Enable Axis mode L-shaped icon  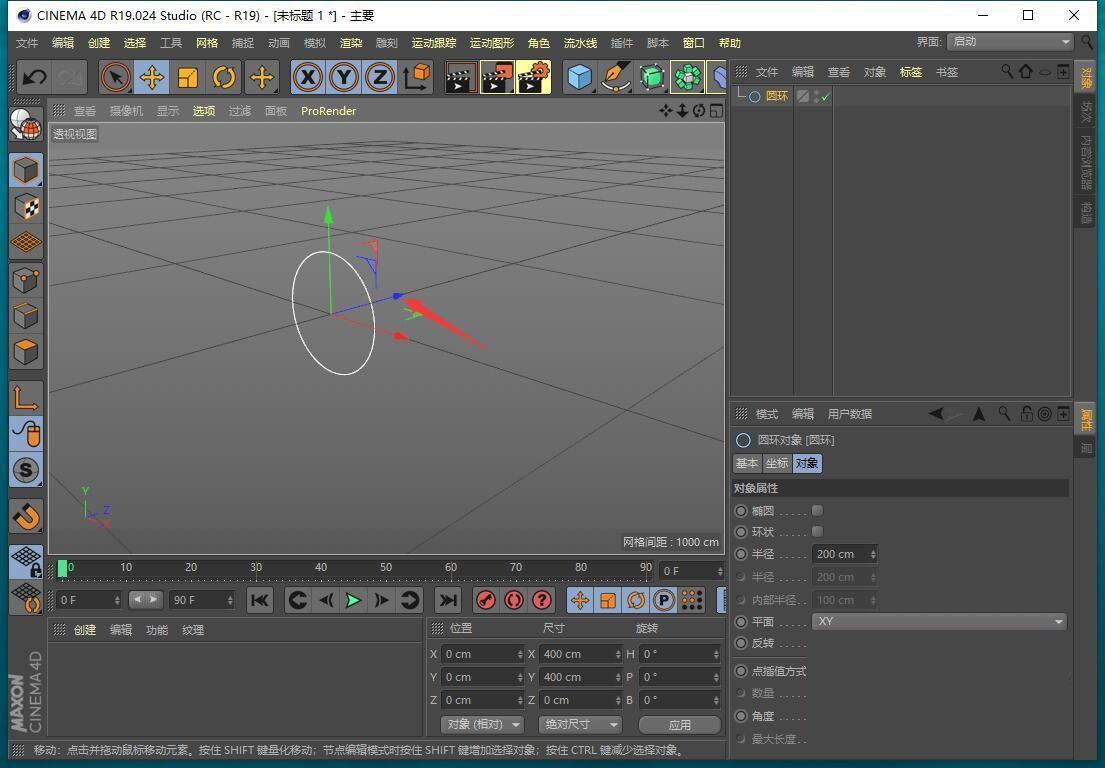[26, 398]
